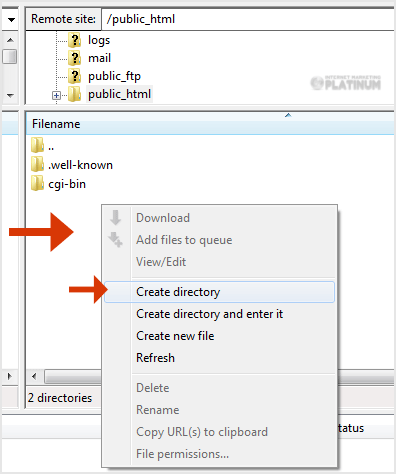This screenshot has height=474, width=396.
Task: Click the left arrow of horizontal scrollbar
Action: tap(34, 377)
